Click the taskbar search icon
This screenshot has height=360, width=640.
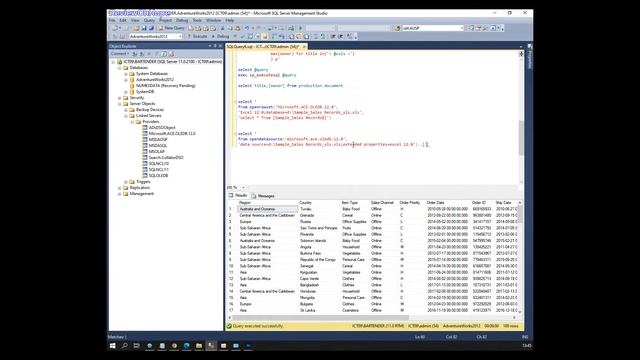pyautogui.click(x=124, y=346)
